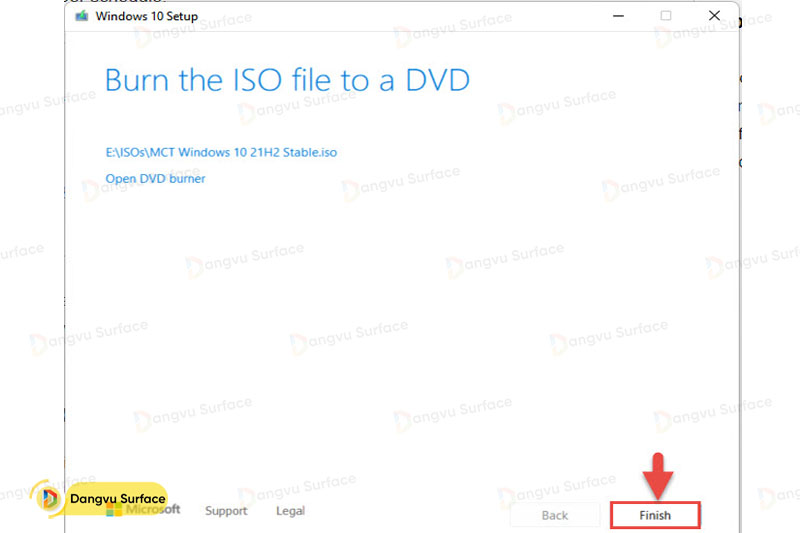This screenshot has height=533, width=800.
Task: Go back using the Back button
Action: point(555,515)
